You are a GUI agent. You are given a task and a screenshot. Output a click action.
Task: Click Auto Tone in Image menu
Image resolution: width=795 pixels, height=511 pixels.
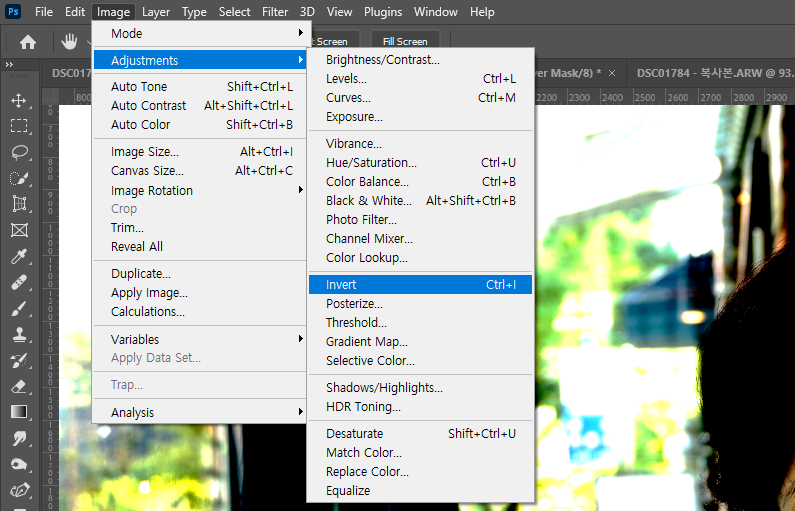point(199,86)
